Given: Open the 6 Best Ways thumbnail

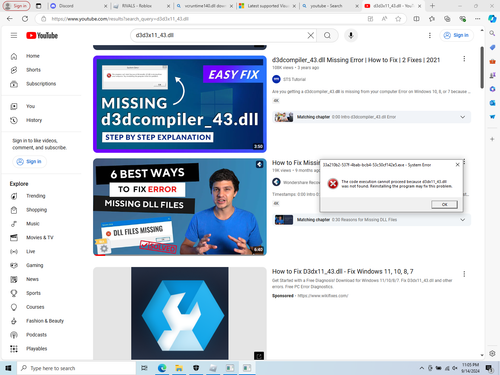Looking at the screenshot, I should coord(180,207).
